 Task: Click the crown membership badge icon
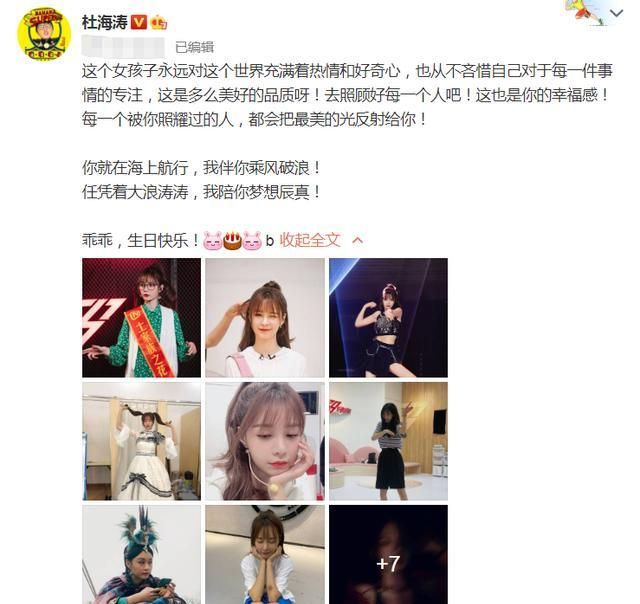[159, 22]
